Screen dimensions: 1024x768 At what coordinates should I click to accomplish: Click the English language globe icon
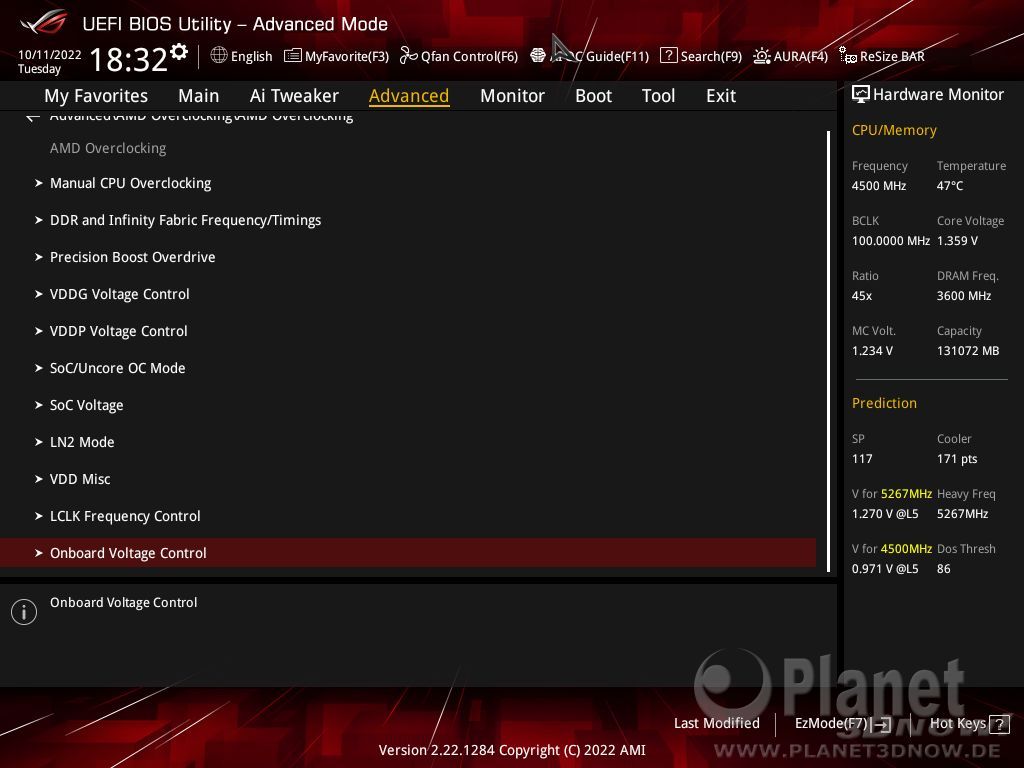tap(219, 55)
